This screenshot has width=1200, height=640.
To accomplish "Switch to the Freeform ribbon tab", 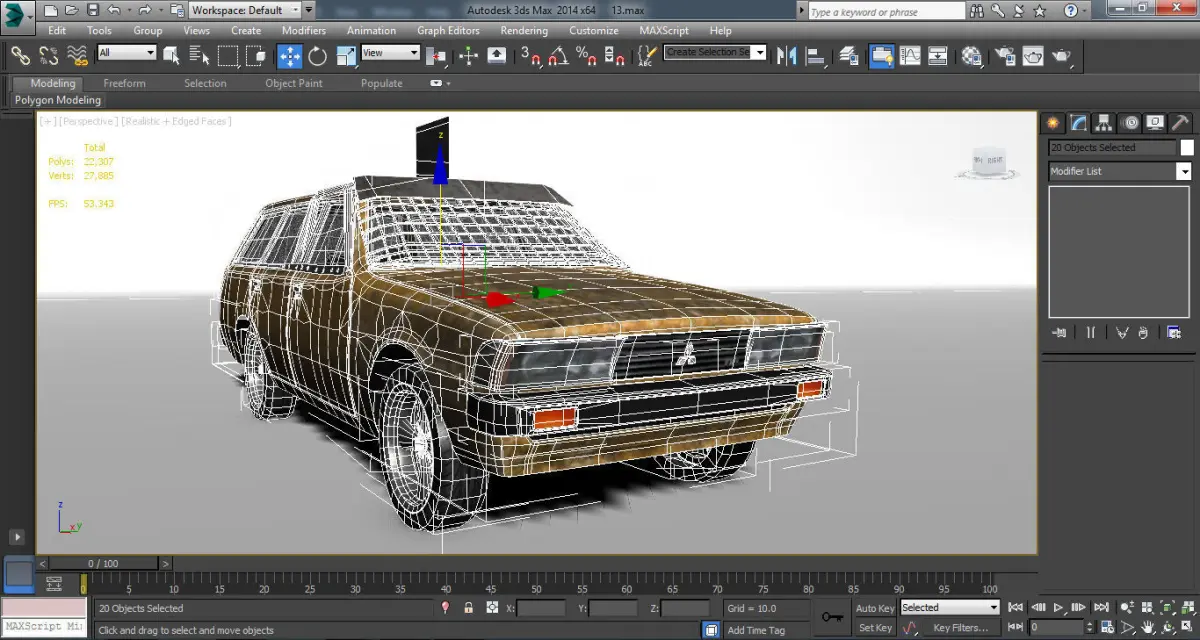I will click(124, 83).
